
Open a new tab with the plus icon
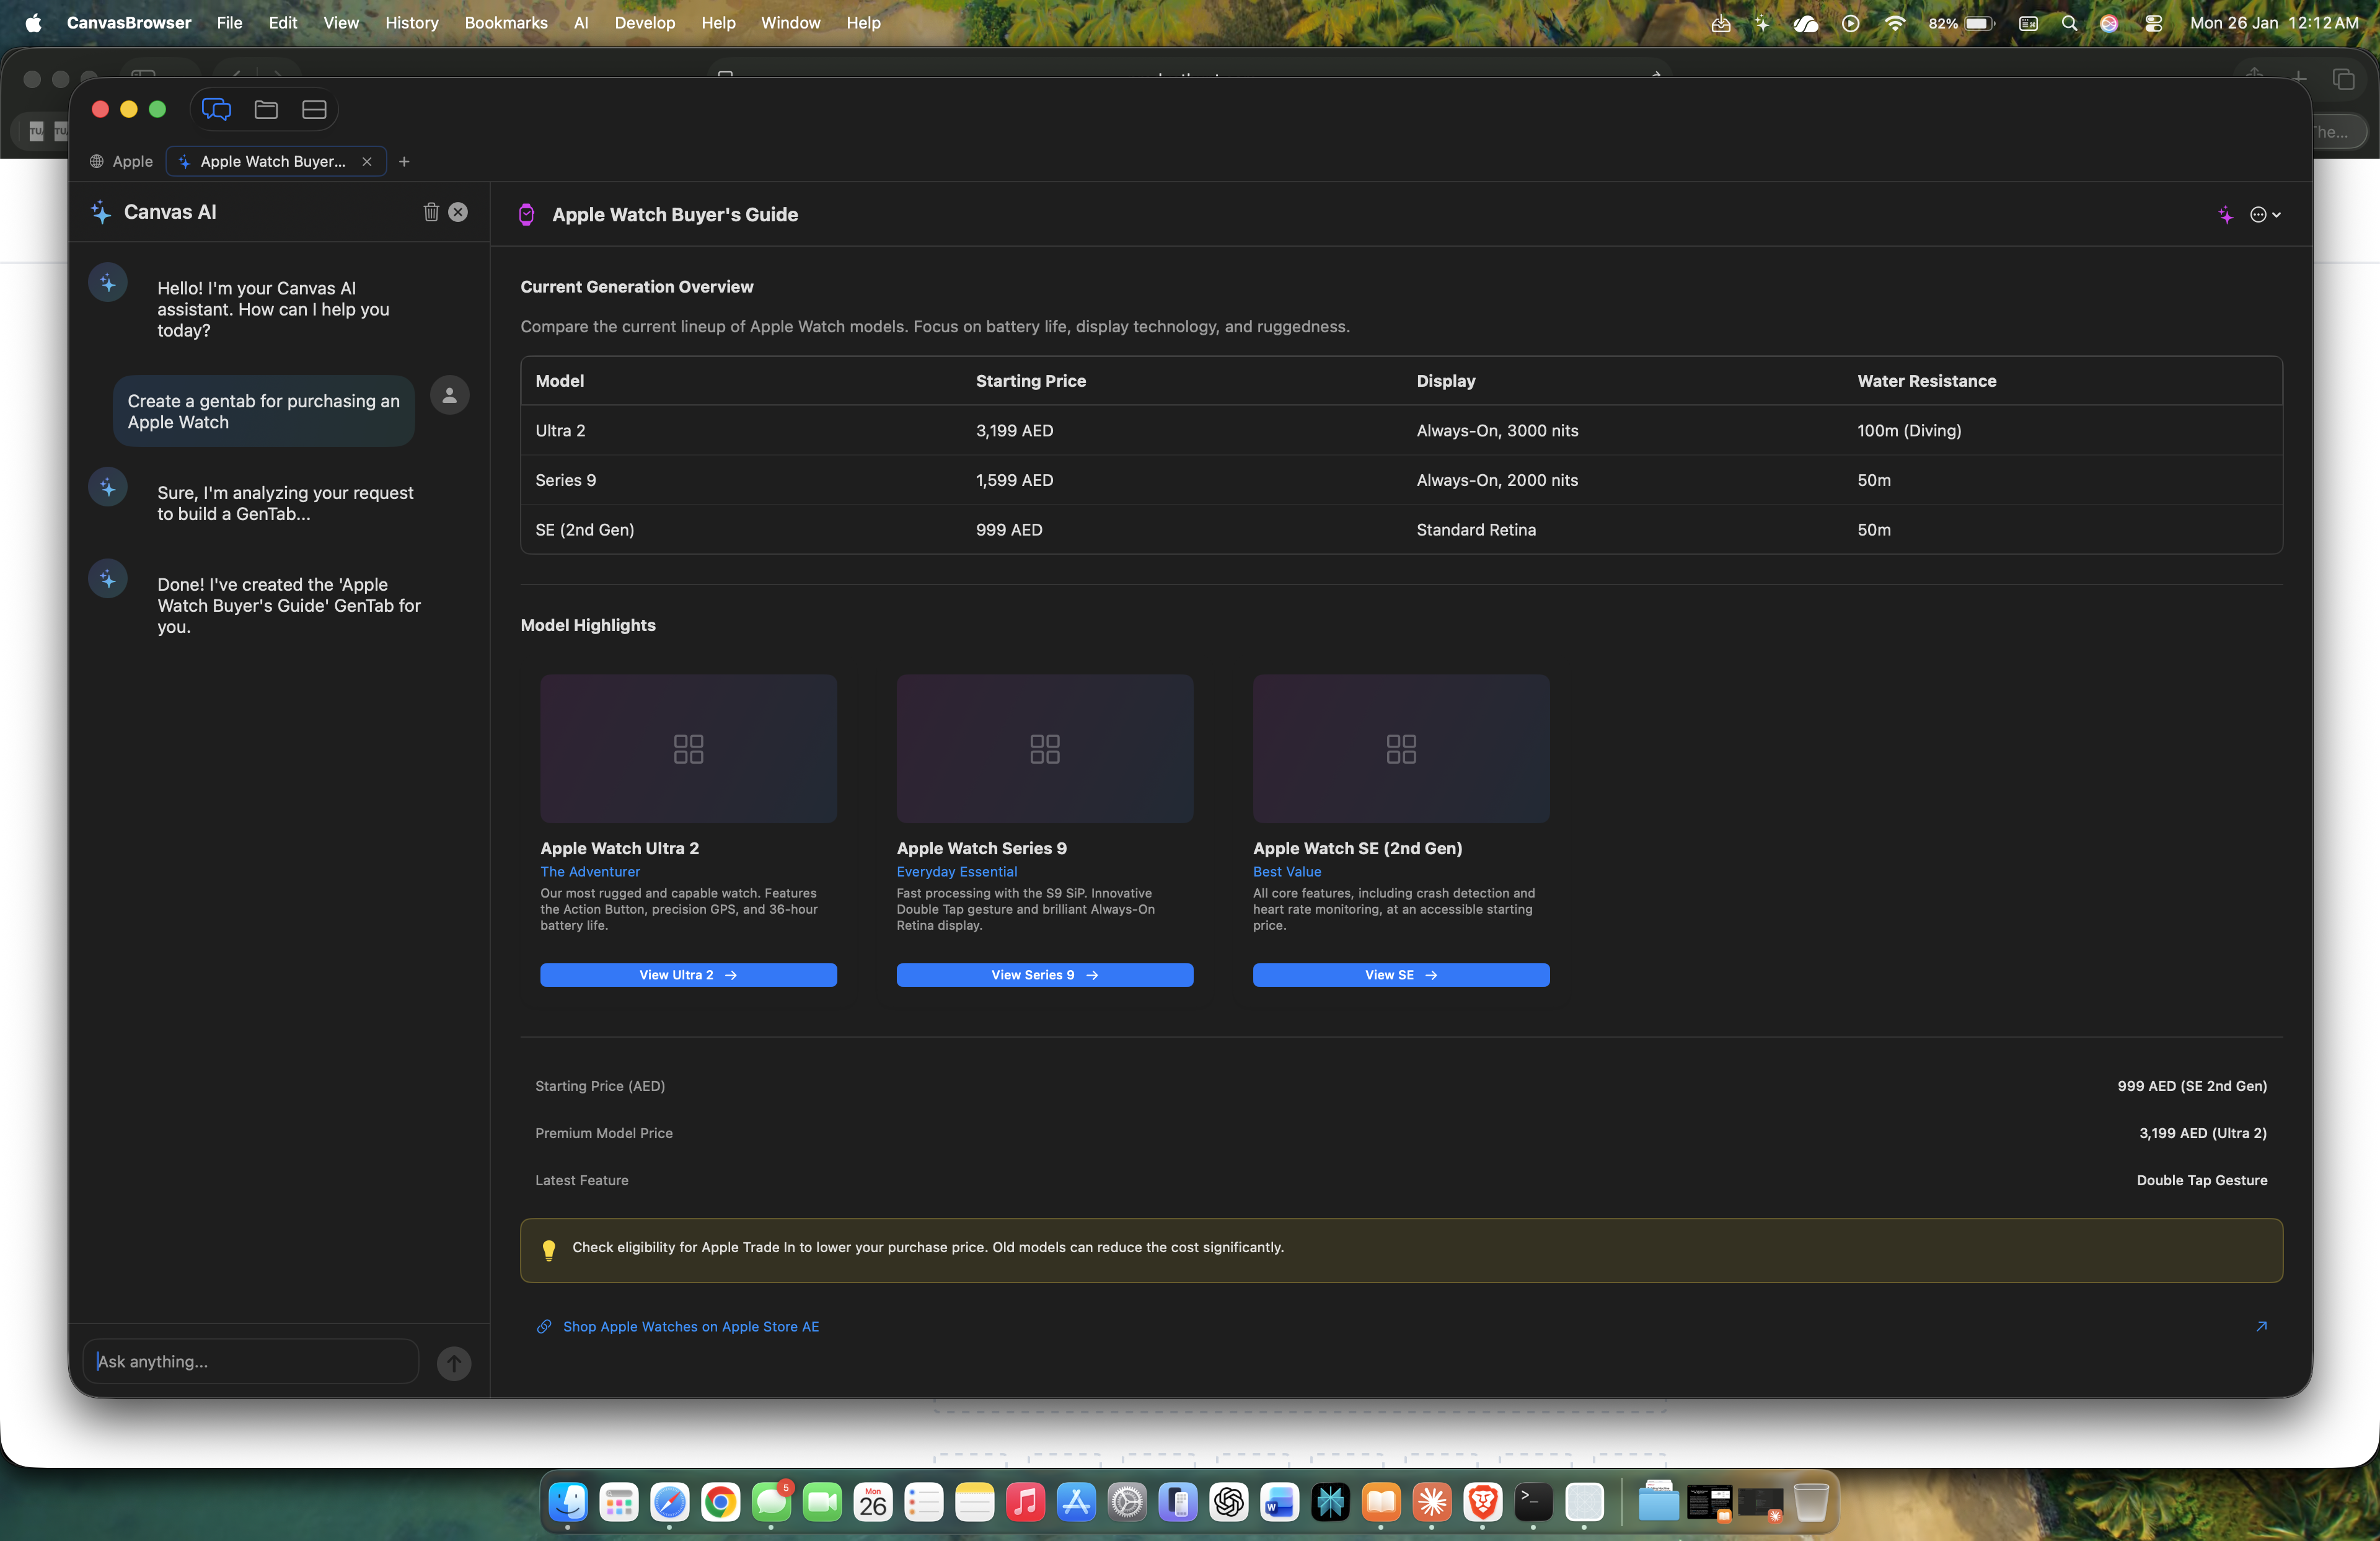(x=405, y=161)
